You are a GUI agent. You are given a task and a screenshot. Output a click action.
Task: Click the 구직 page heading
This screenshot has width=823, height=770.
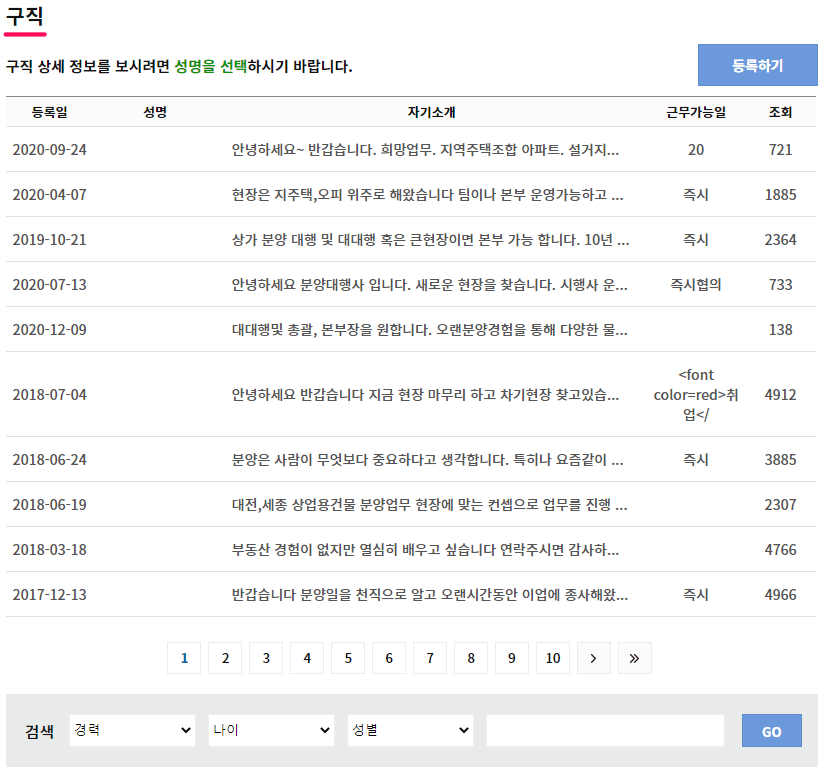(25, 16)
